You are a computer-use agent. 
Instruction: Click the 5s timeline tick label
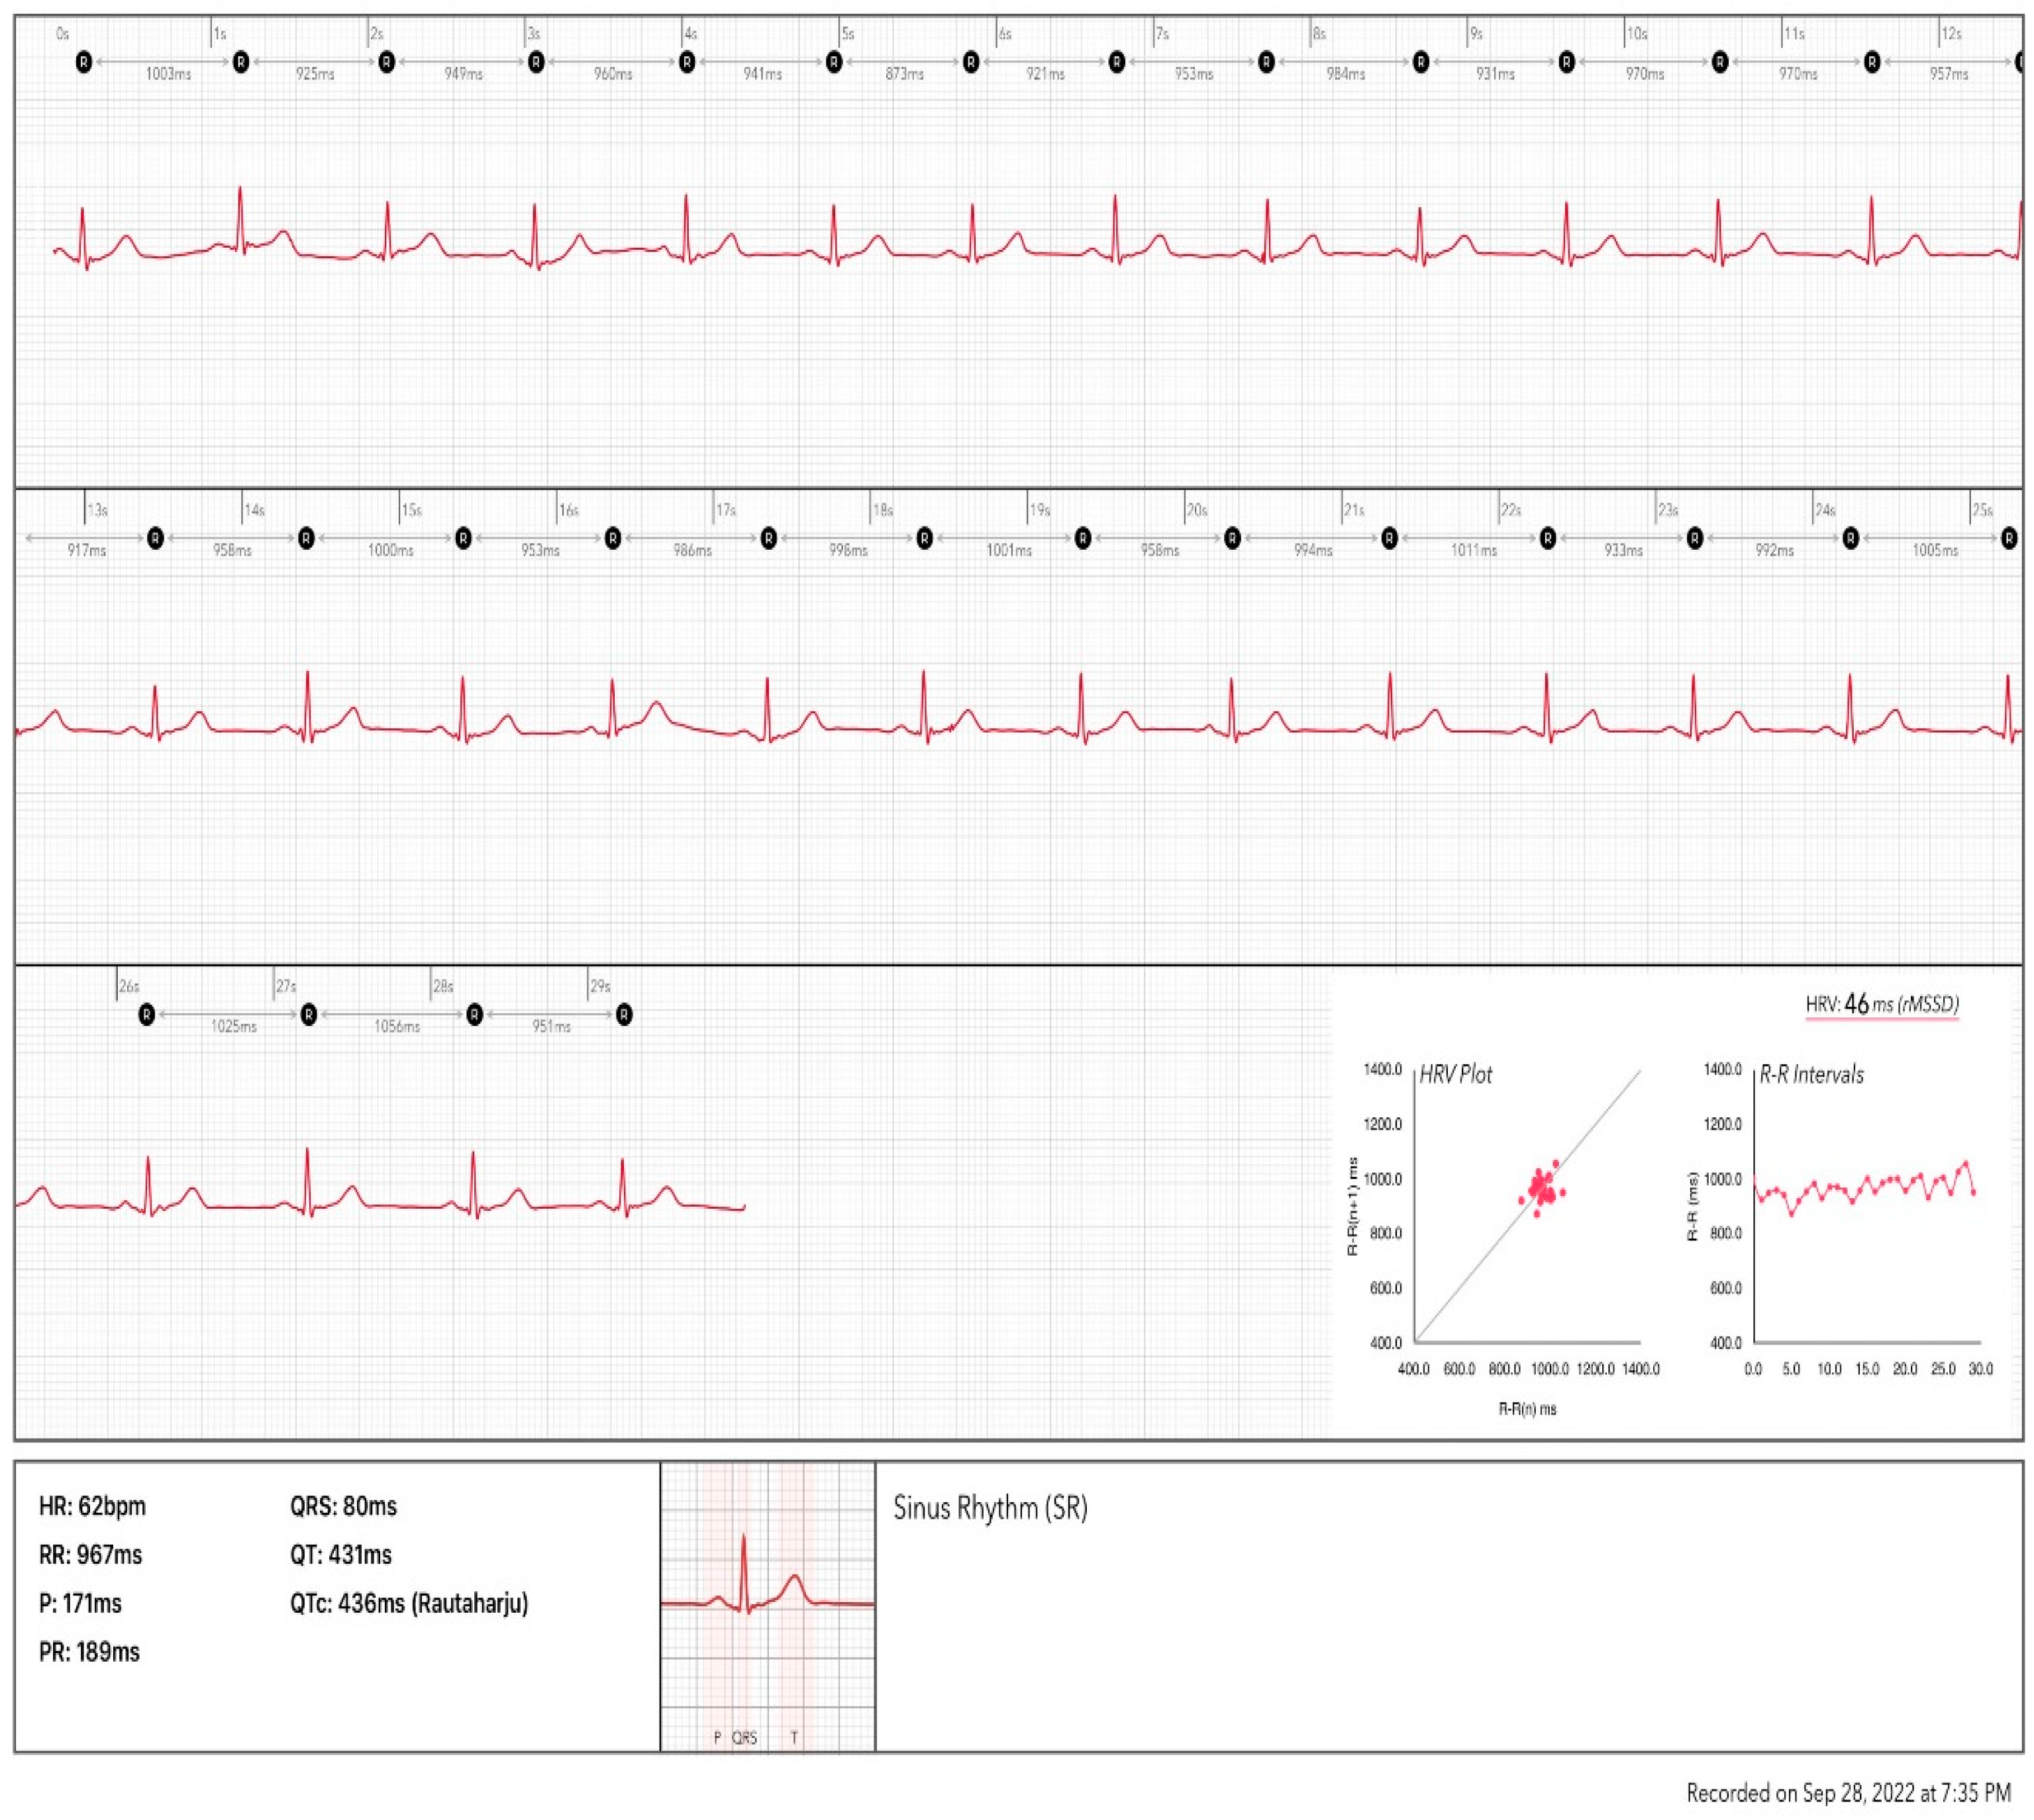[848, 34]
